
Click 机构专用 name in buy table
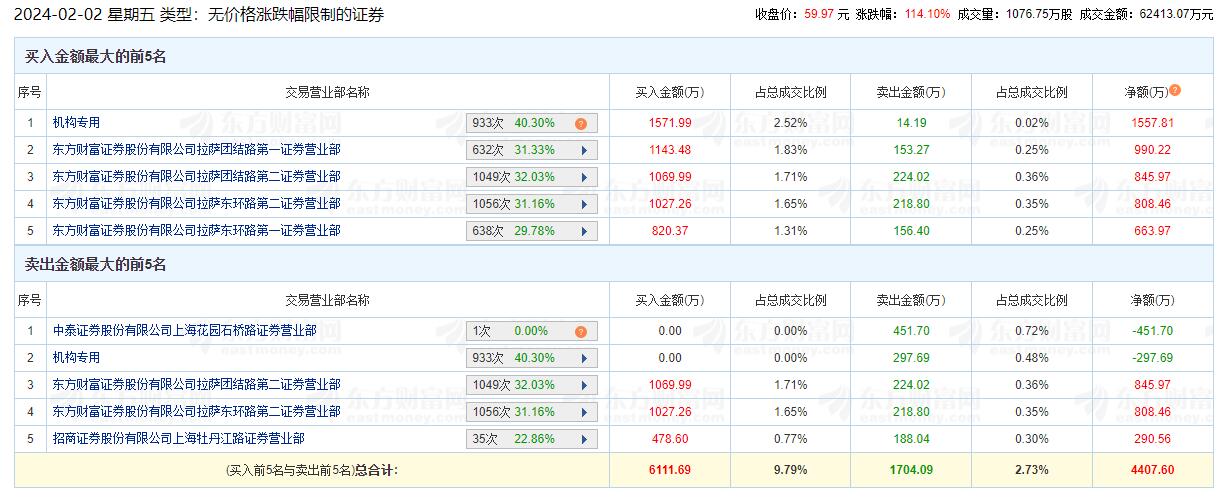(77, 123)
